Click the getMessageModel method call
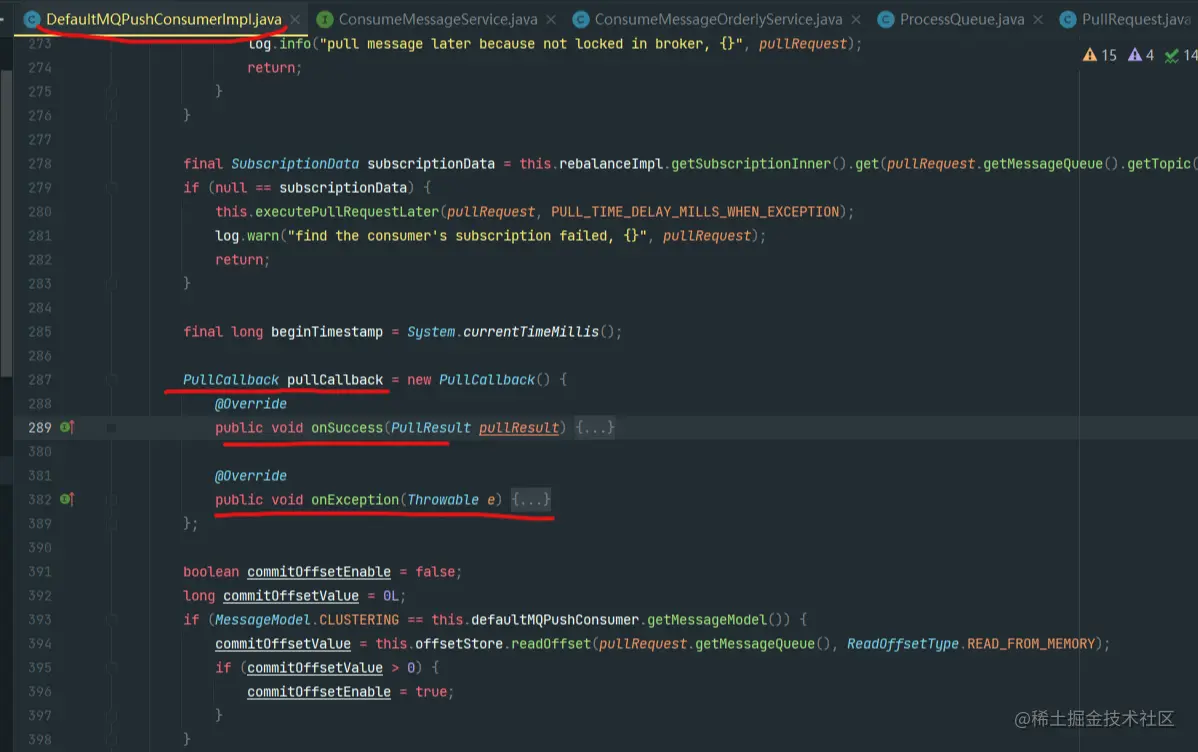The width and height of the screenshot is (1198, 752). 707,620
